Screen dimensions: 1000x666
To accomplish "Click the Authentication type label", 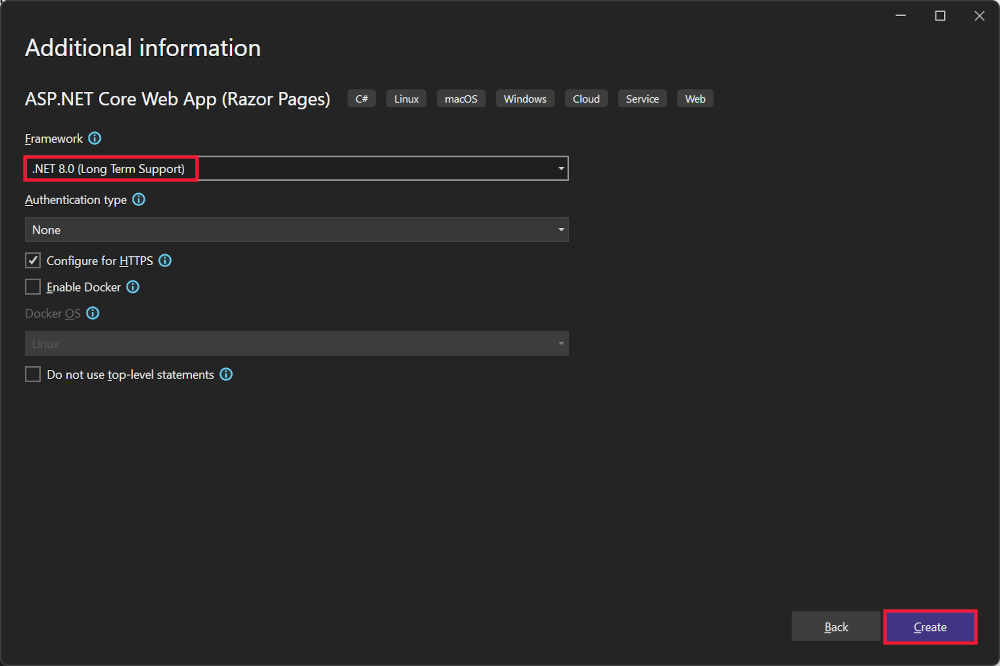I will [x=76, y=200].
